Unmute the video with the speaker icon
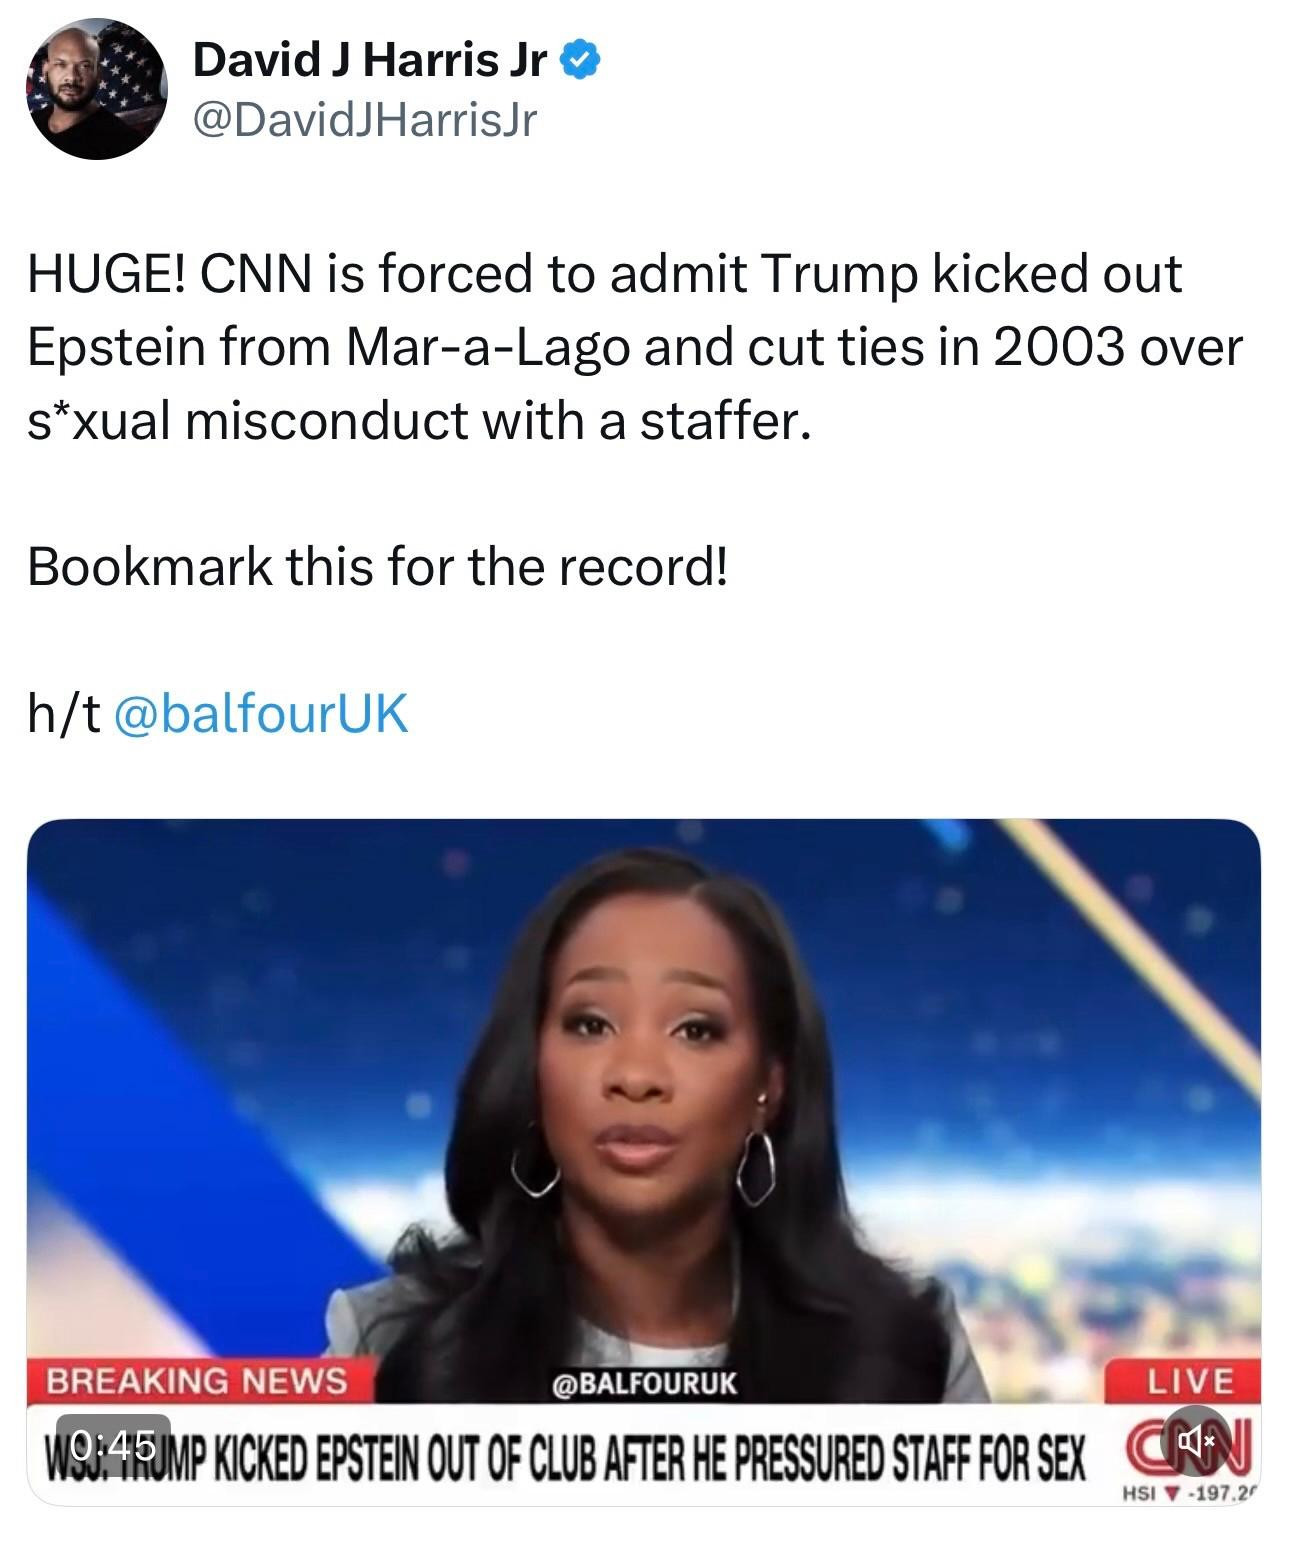Image resolution: width=1289 pixels, height=1561 pixels. tap(1196, 1441)
